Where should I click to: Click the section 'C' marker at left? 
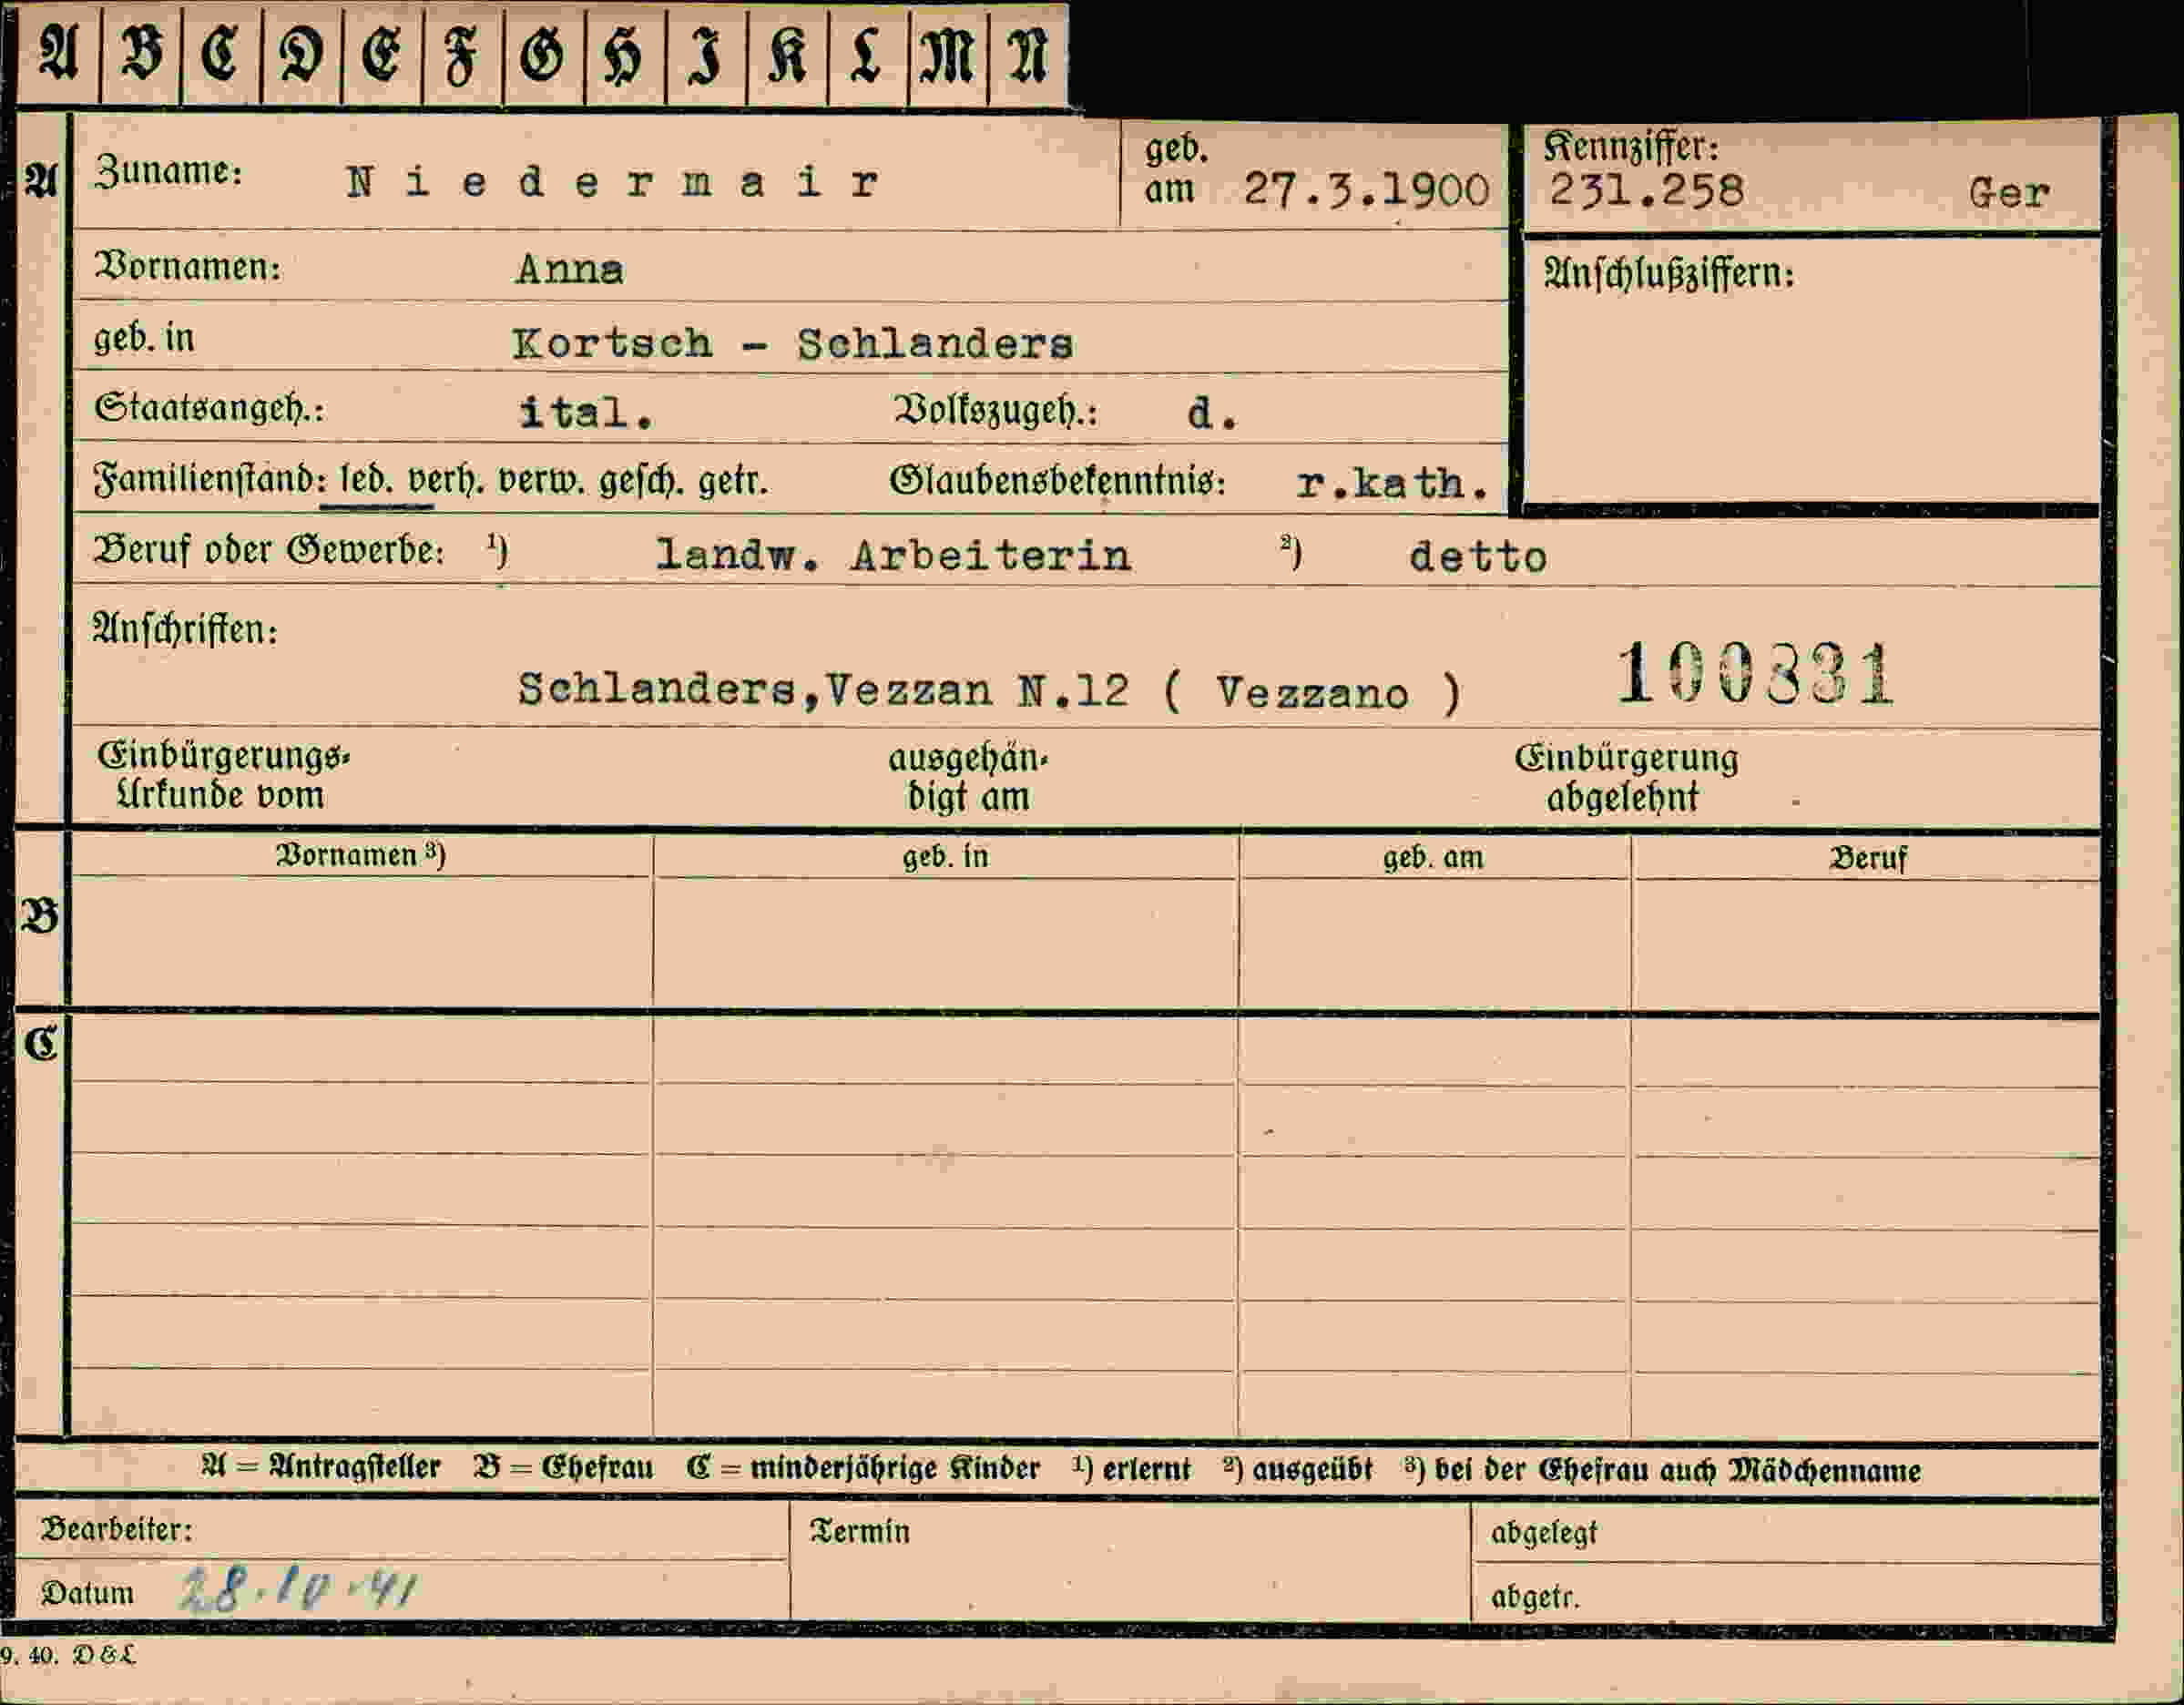click(x=42, y=1044)
